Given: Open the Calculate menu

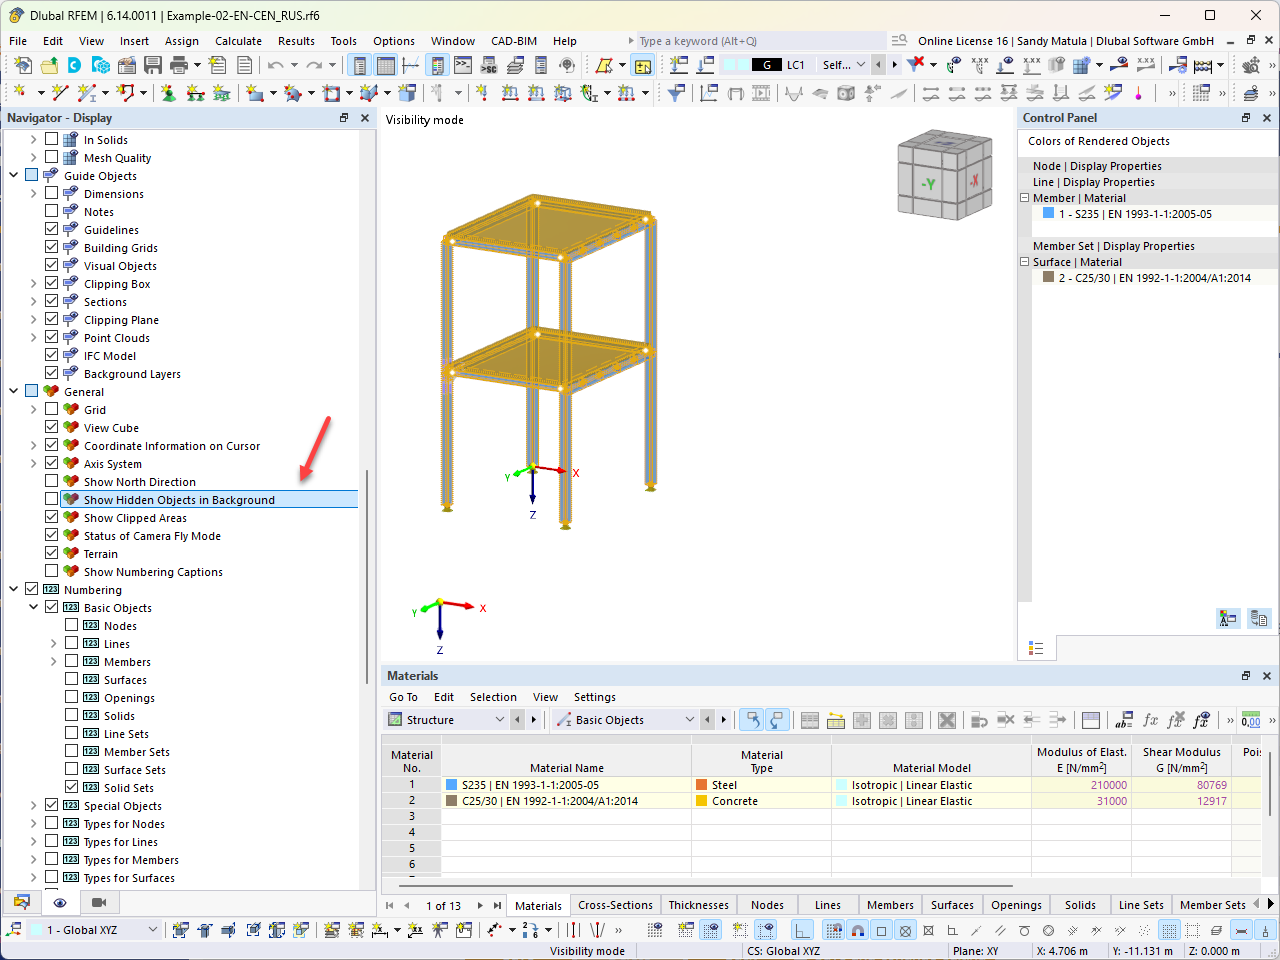Looking at the screenshot, I should coord(238,41).
